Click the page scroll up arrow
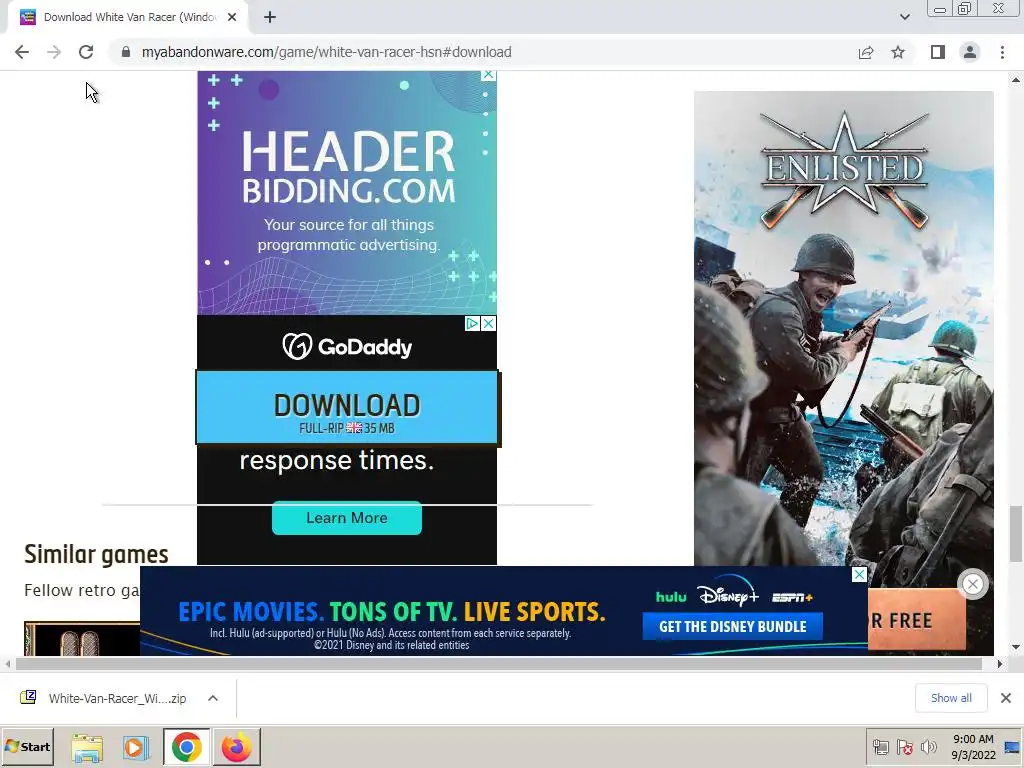 click(1016, 80)
